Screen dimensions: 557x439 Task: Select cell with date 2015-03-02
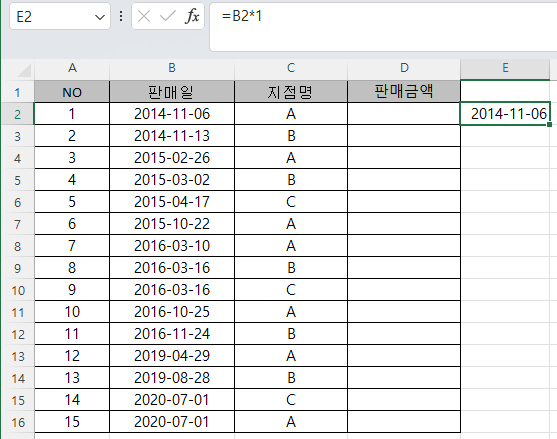pyautogui.click(x=172, y=180)
